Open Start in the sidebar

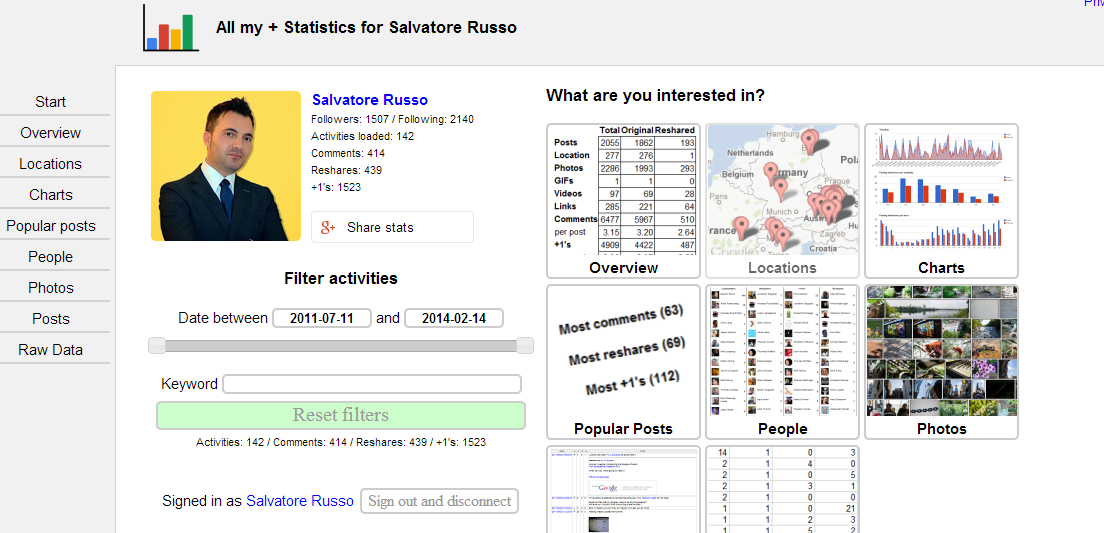pos(51,102)
